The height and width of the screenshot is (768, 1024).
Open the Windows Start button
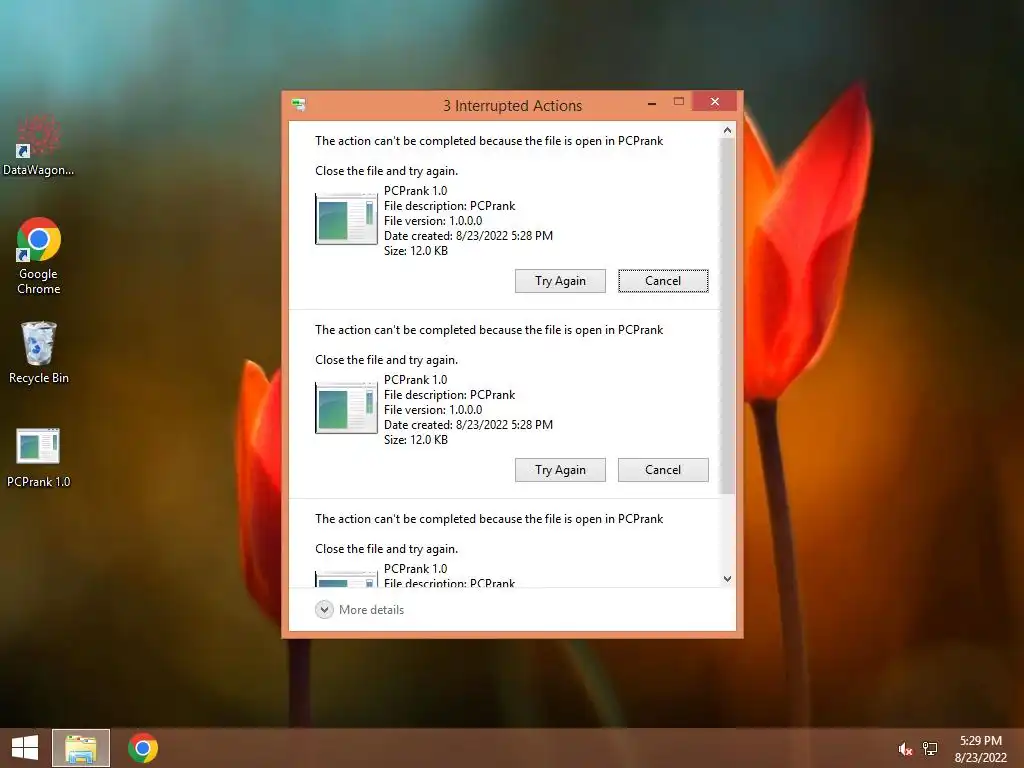[25, 748]
